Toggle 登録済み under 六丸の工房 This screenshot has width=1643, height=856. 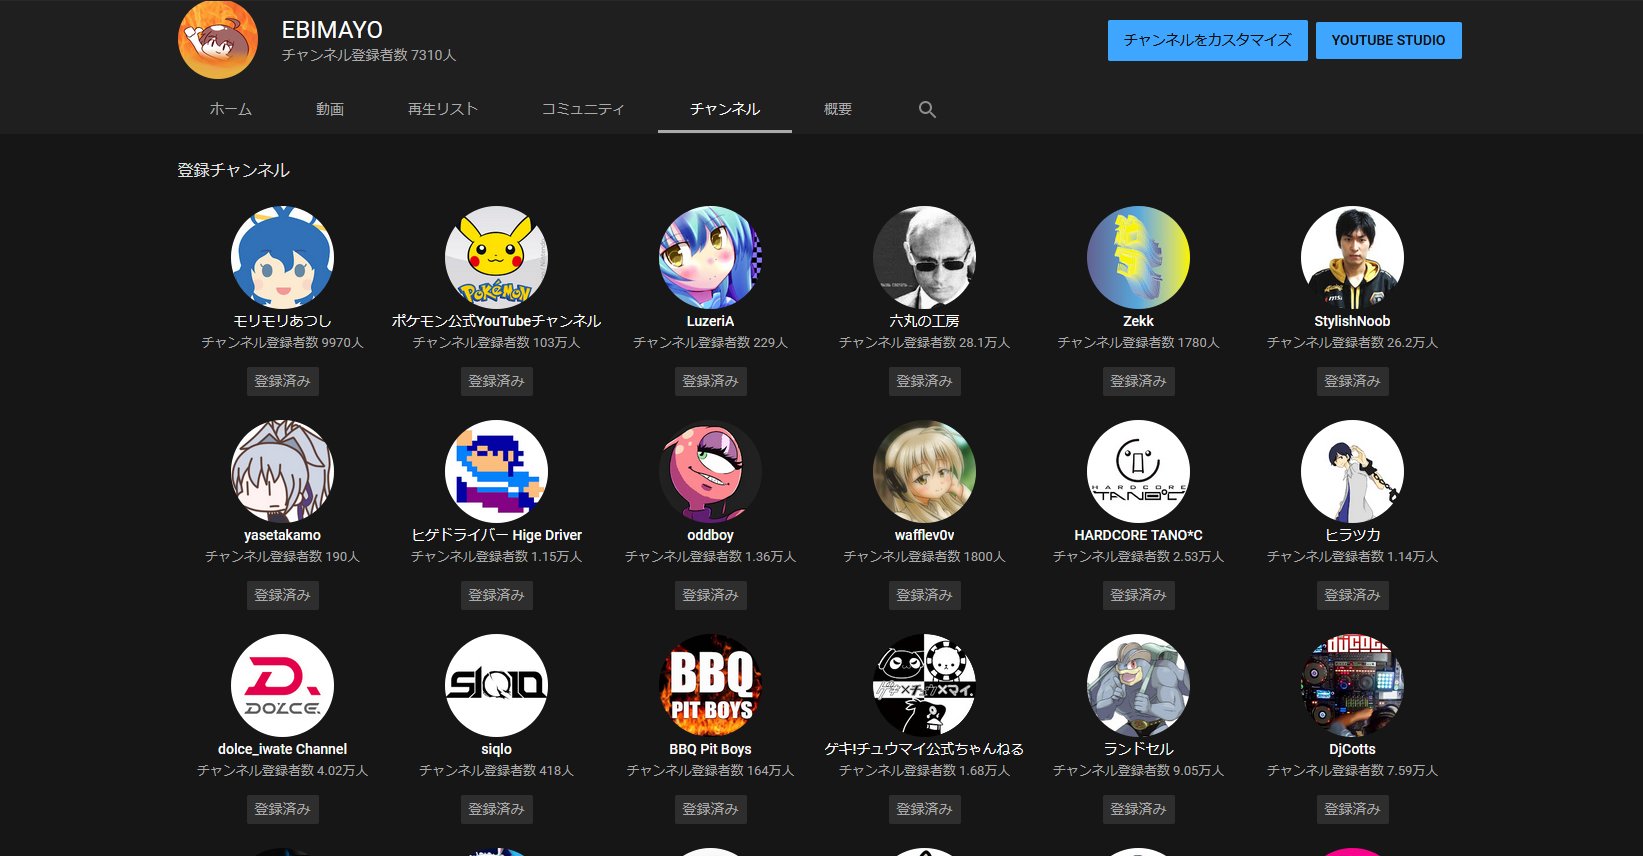click(924, 381)
